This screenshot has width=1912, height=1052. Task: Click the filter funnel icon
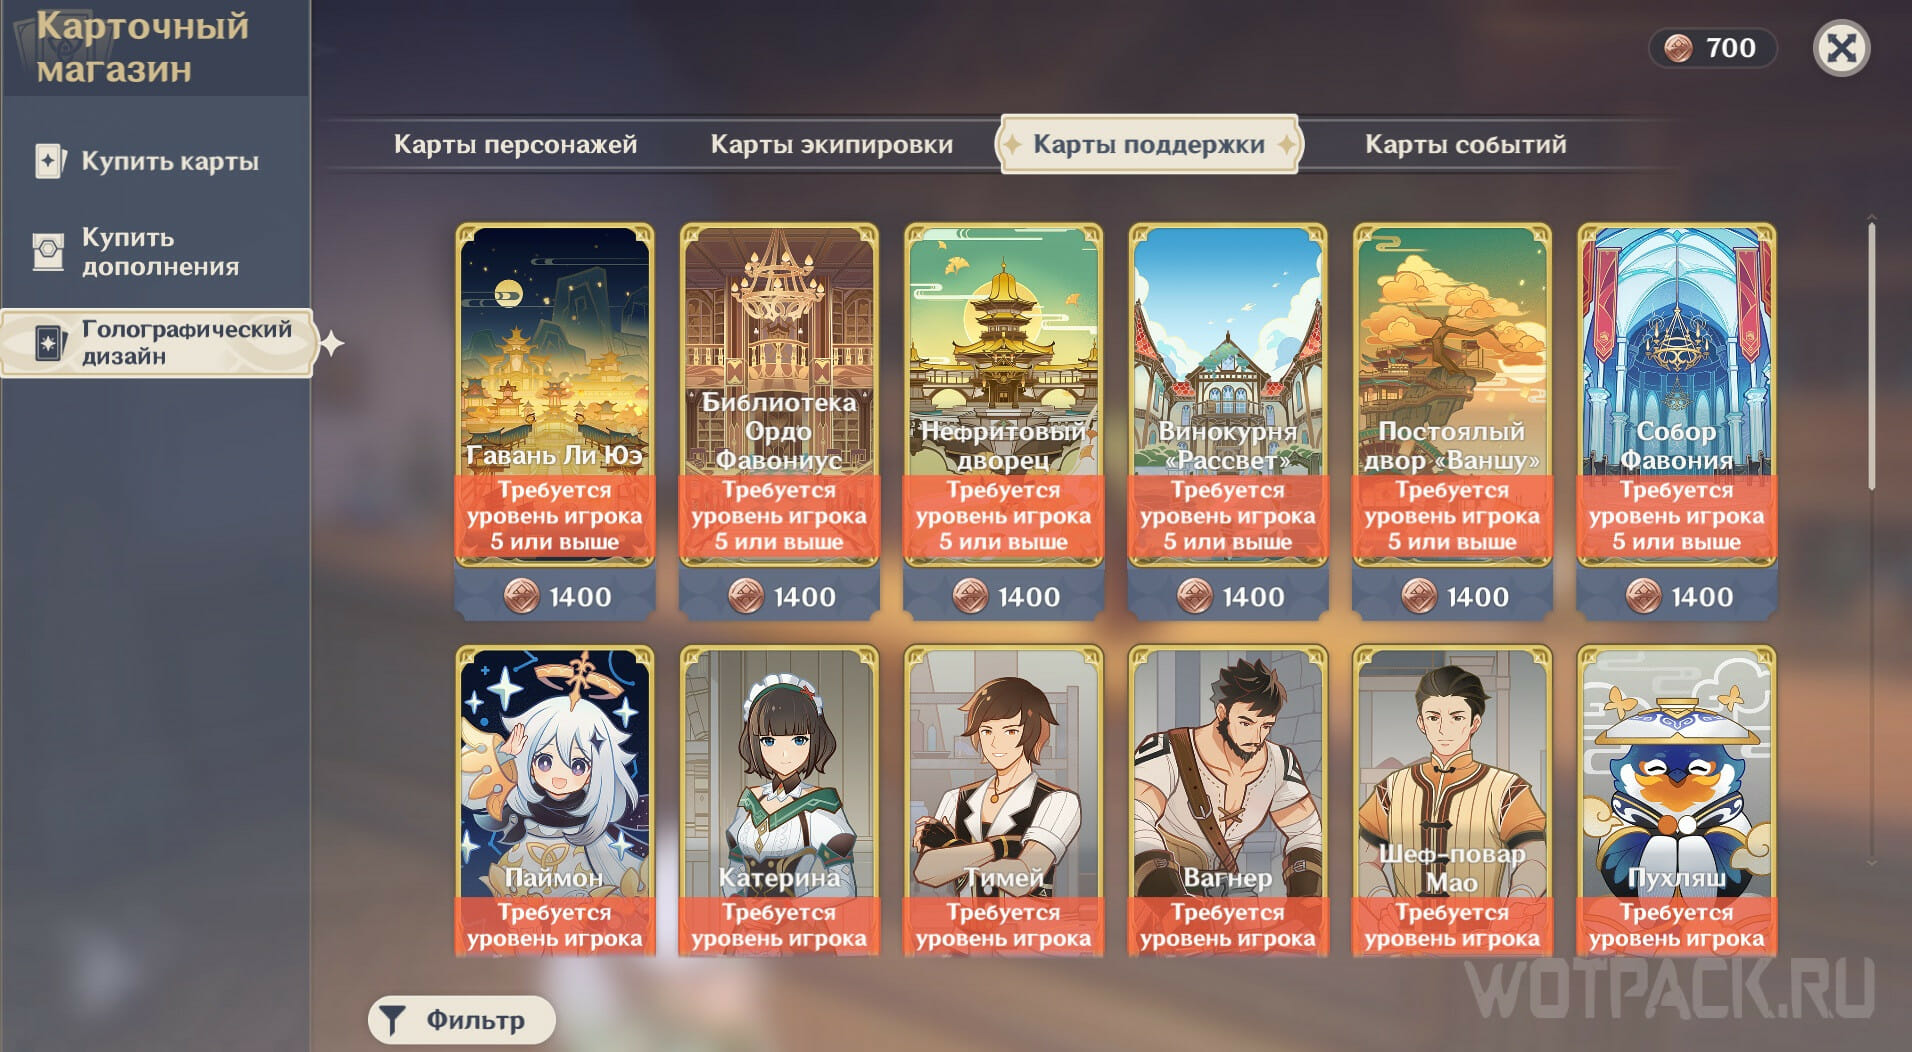393,1020
